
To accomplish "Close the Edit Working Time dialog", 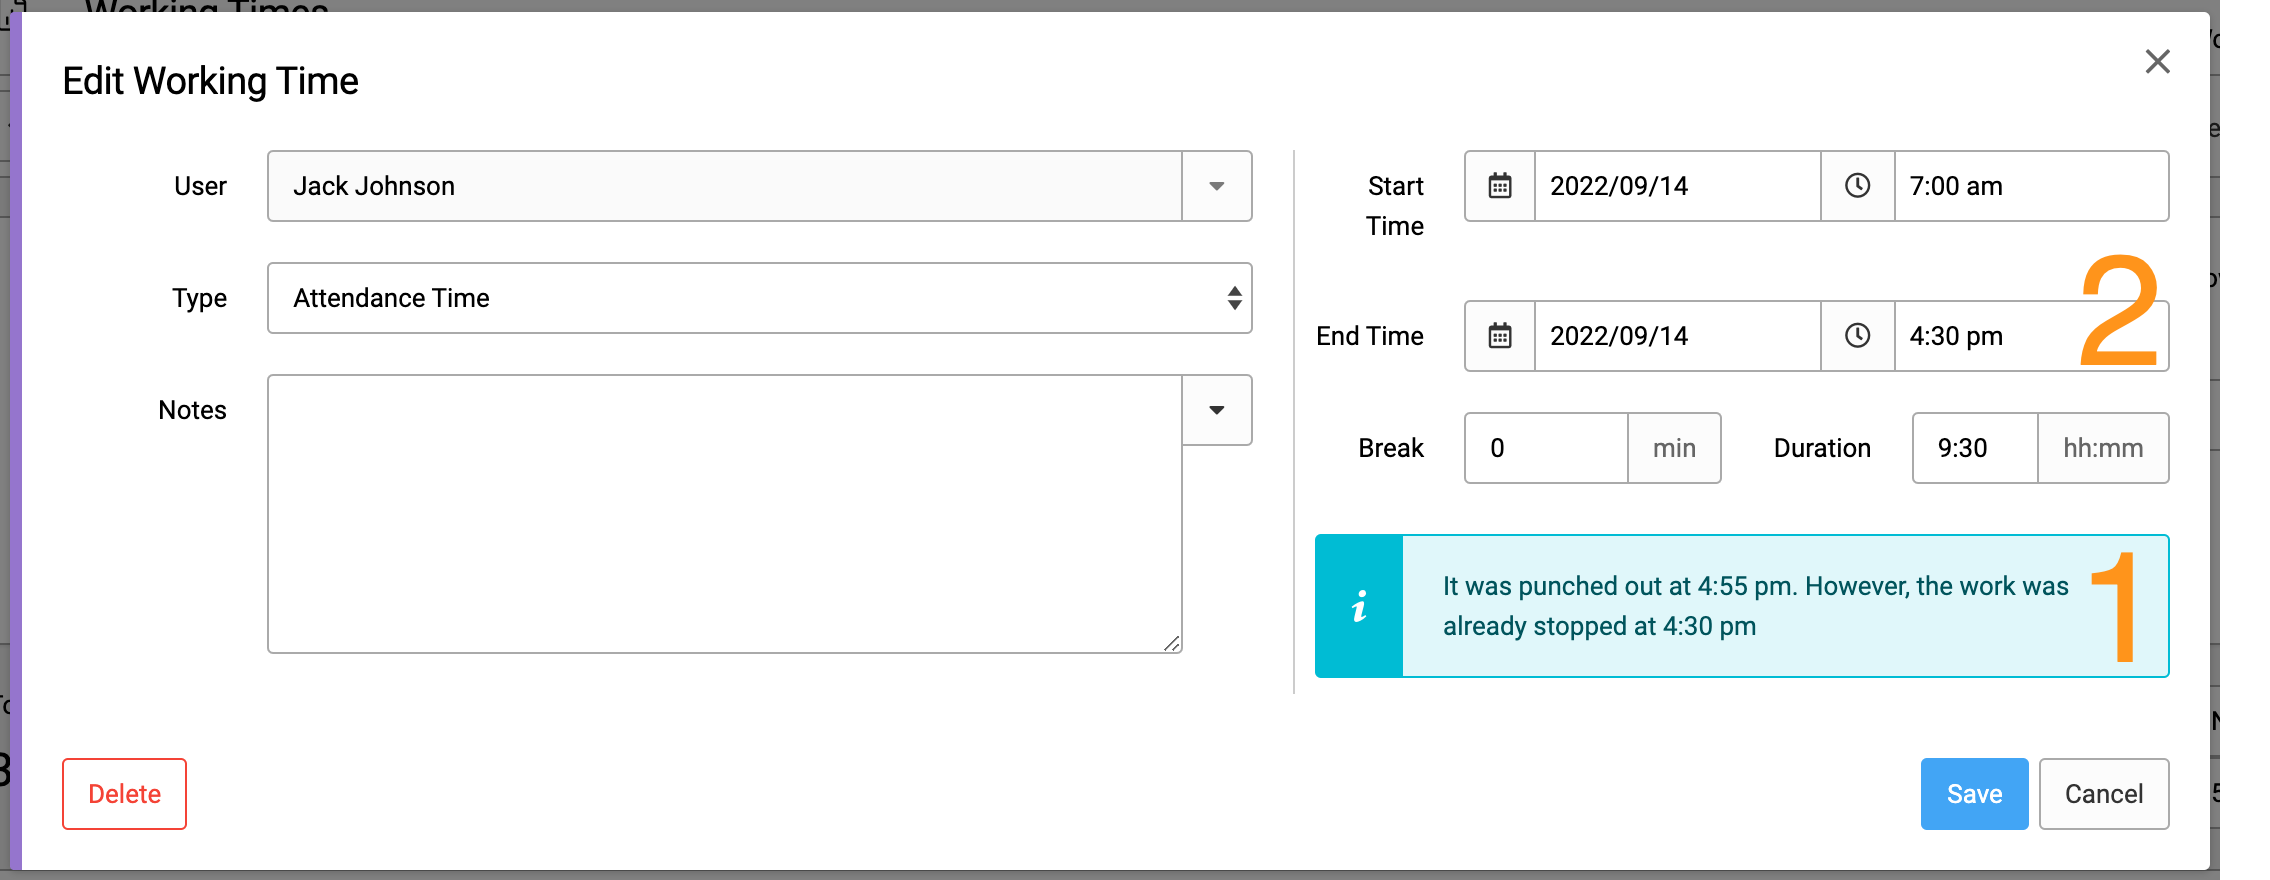I will [x=2157, y=62].
